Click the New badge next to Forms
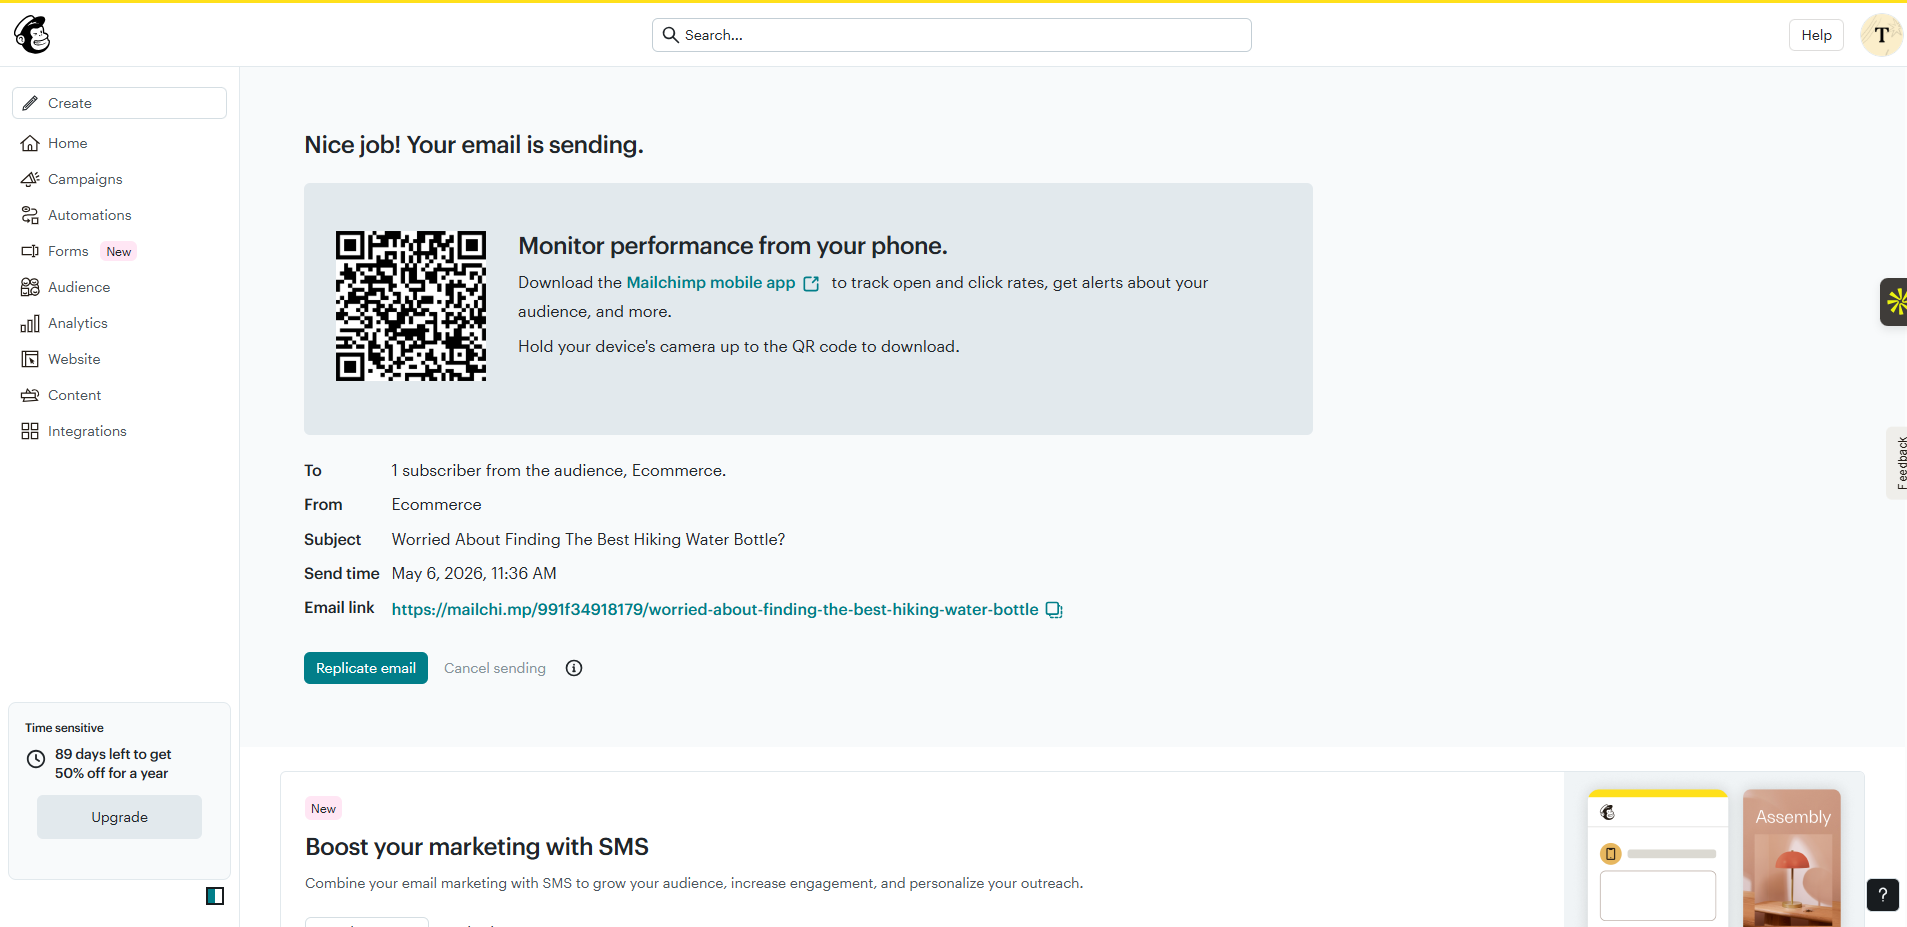The width and height of the screenshot is (1907, 927). 119,252
